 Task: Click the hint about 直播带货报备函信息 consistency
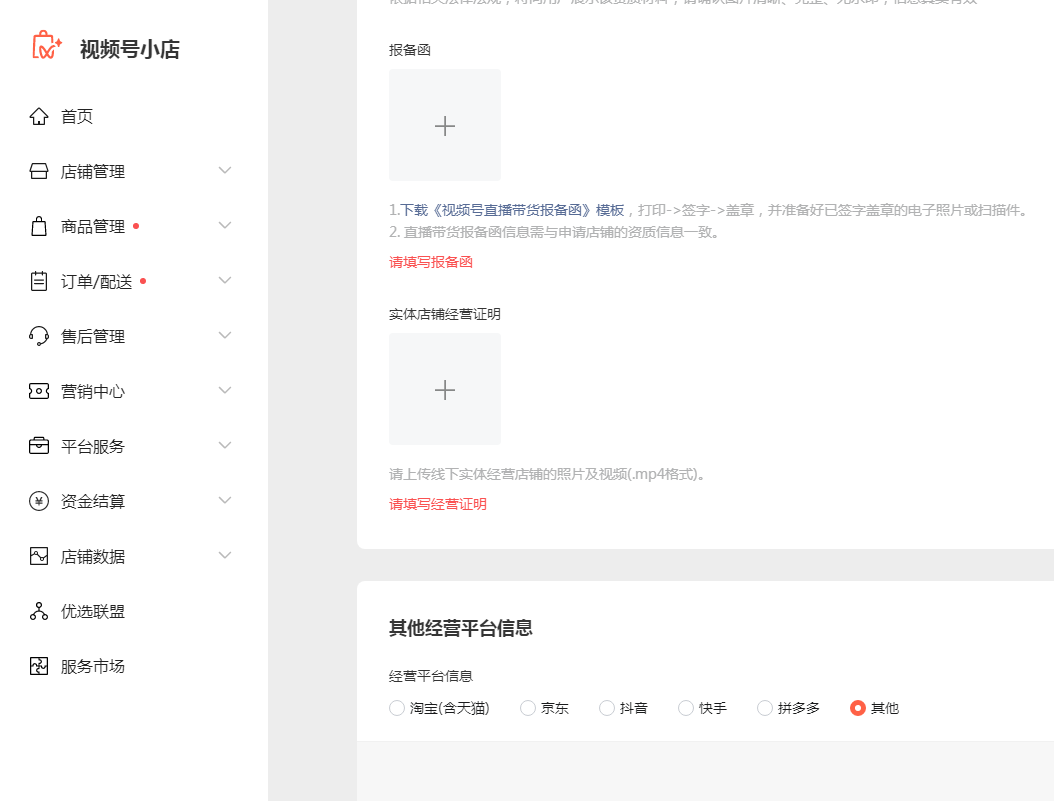[x=554, y=233]
